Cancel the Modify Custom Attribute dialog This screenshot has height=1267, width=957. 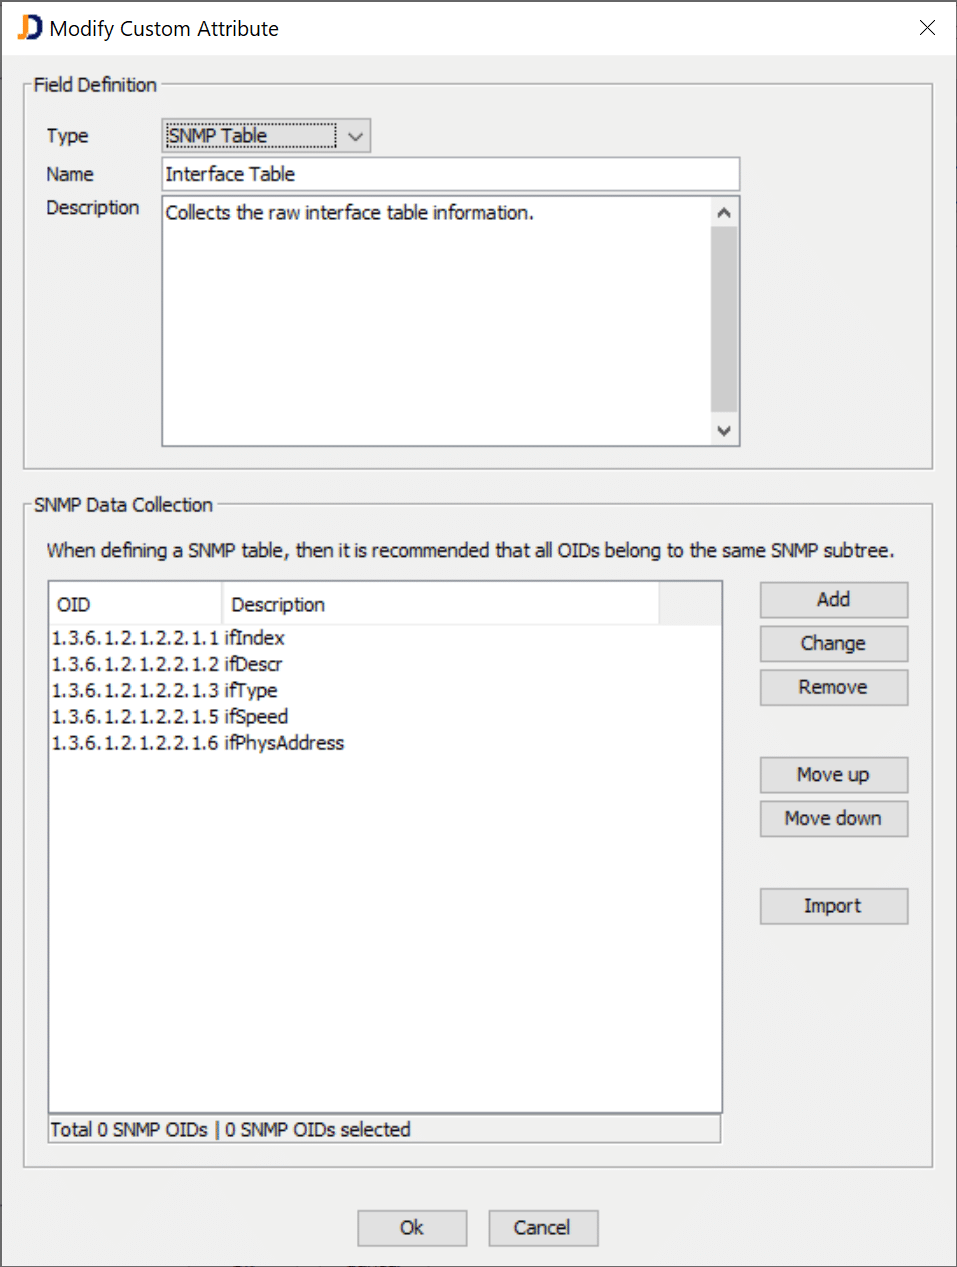click(x=542, y=1228)
